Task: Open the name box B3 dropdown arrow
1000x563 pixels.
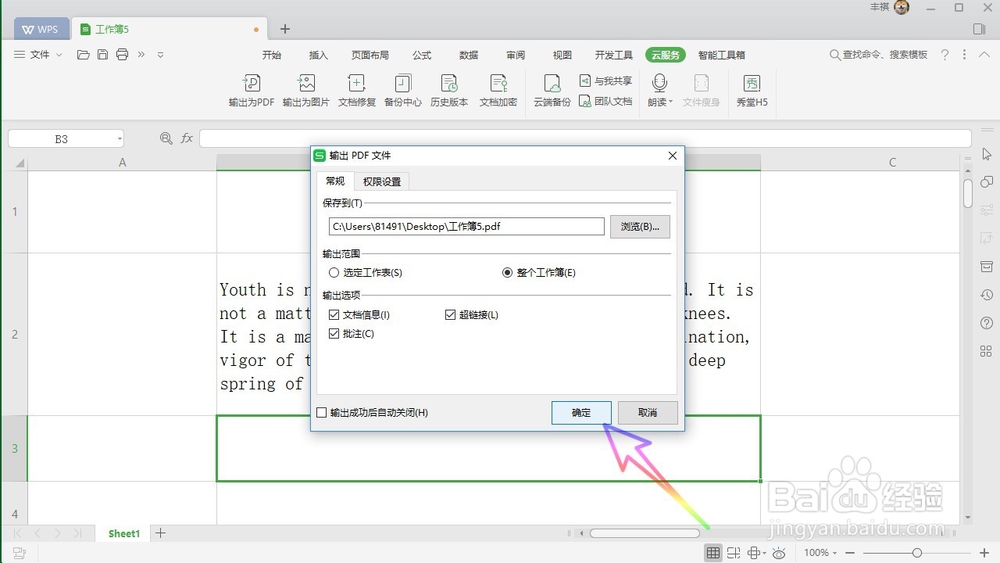Action: 119,139
